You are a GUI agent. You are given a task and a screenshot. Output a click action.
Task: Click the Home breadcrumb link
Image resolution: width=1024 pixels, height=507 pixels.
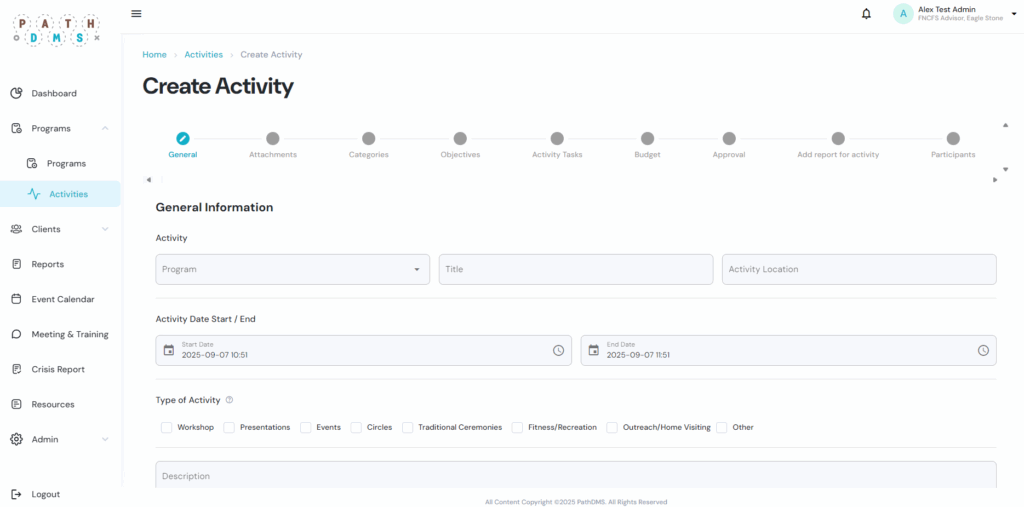tap(154, 55)
